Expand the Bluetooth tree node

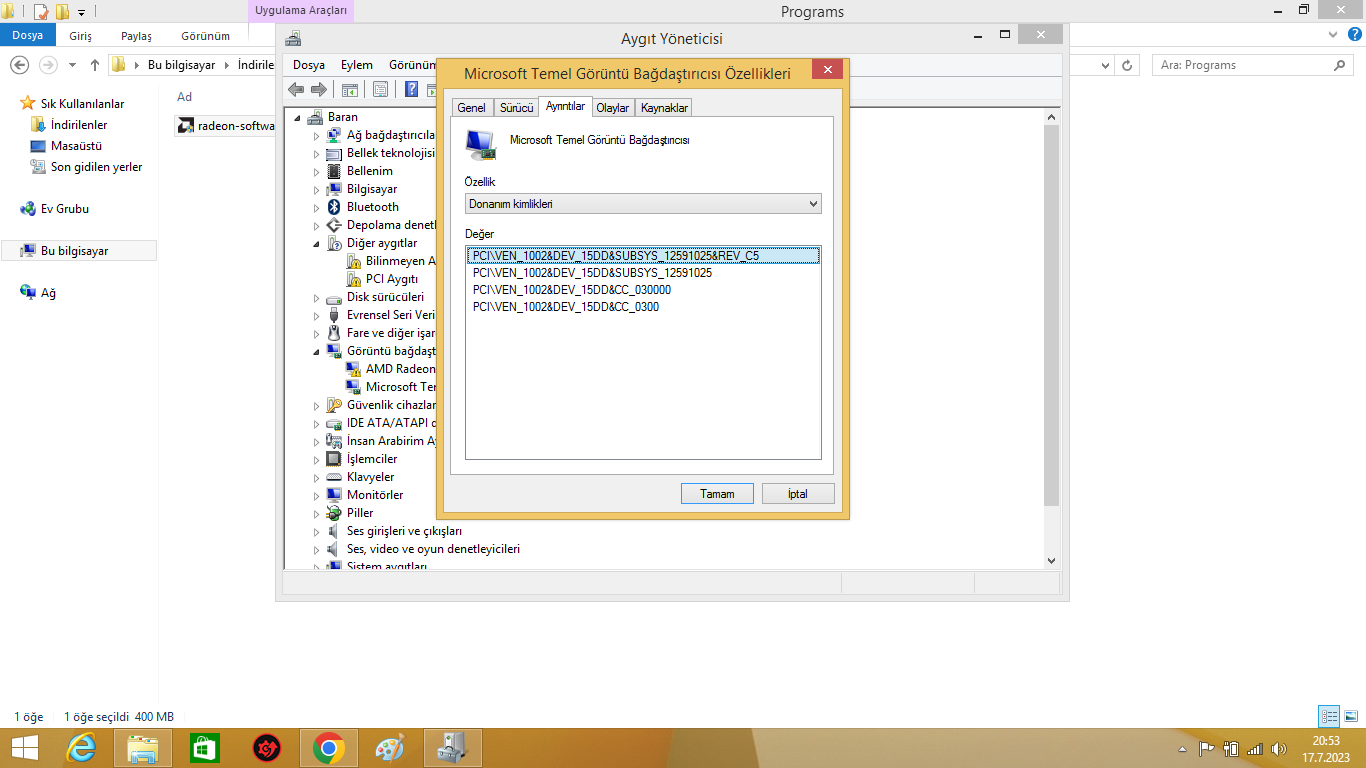(317, 208)
